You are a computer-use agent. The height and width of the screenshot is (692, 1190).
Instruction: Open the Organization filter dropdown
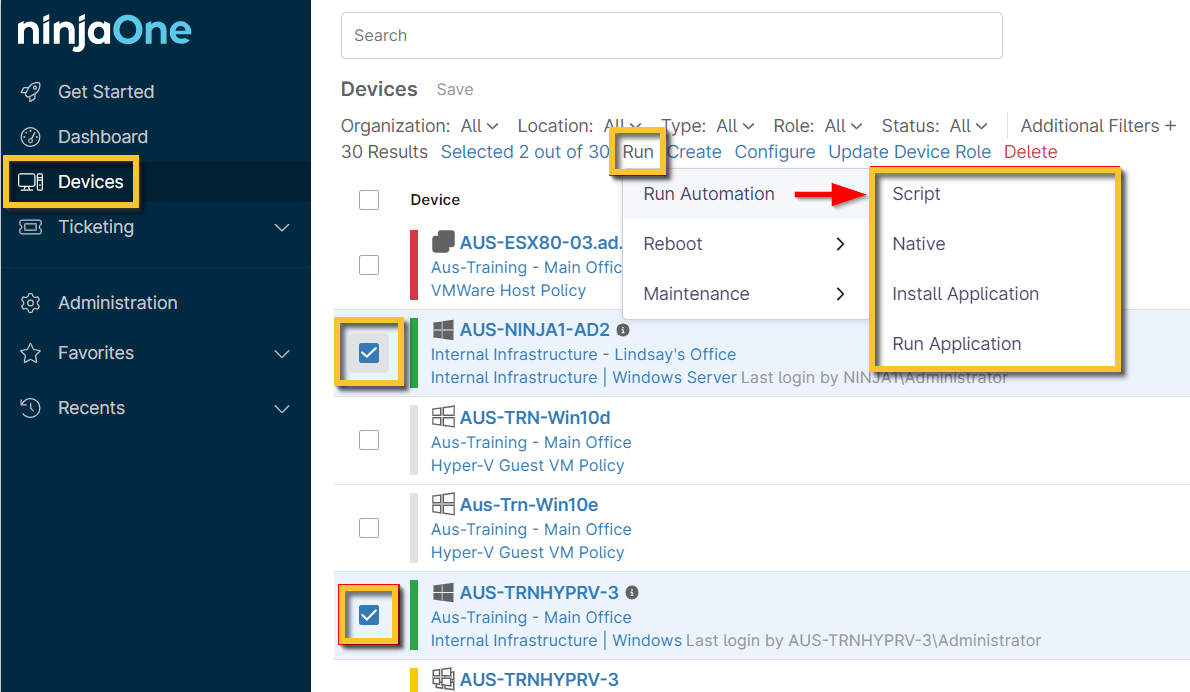pyautogui.click(x=479, y=126)
